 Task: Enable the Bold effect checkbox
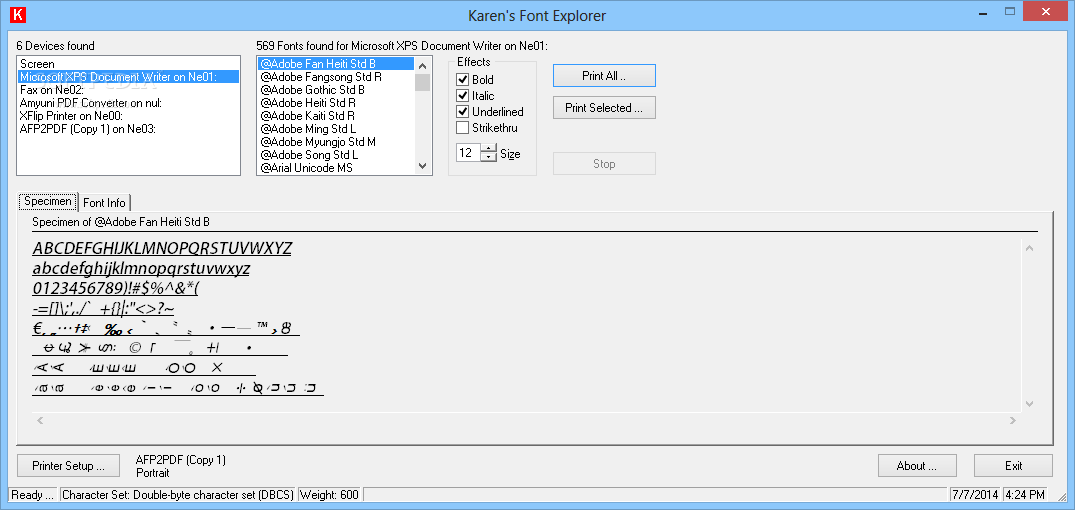tap(462, 80)
